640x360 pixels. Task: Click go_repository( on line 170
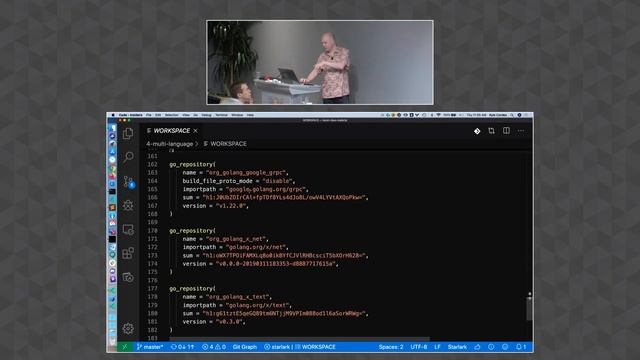coord(192,231)
